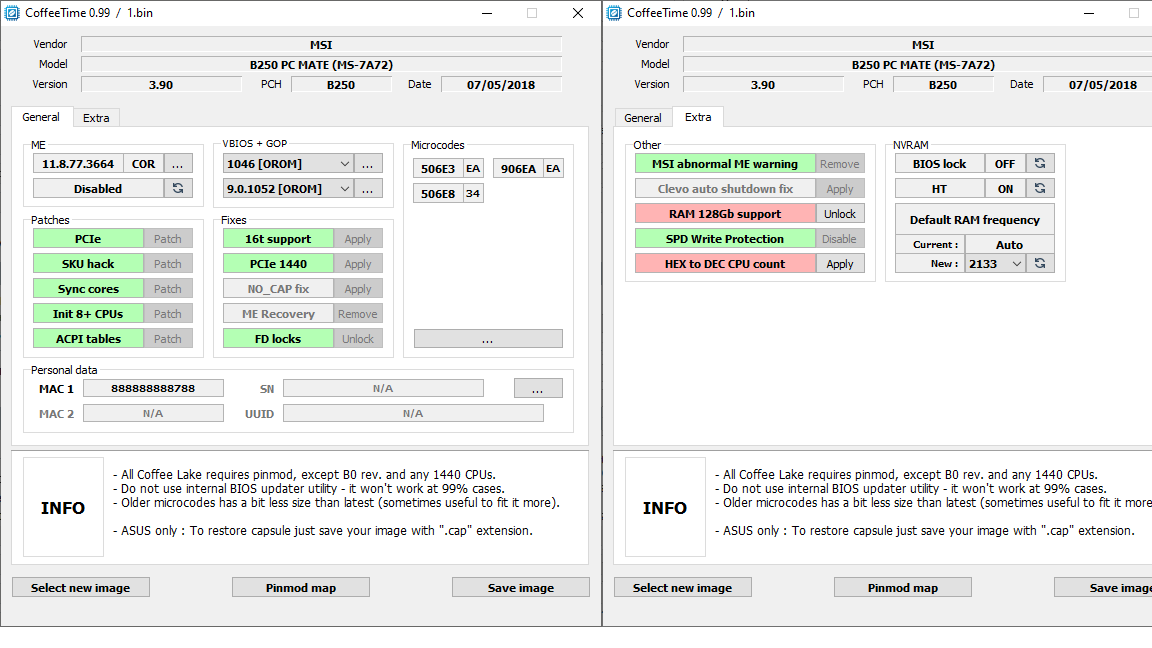Click the BIOS lock OFF value

click(x=1004, y=164)
